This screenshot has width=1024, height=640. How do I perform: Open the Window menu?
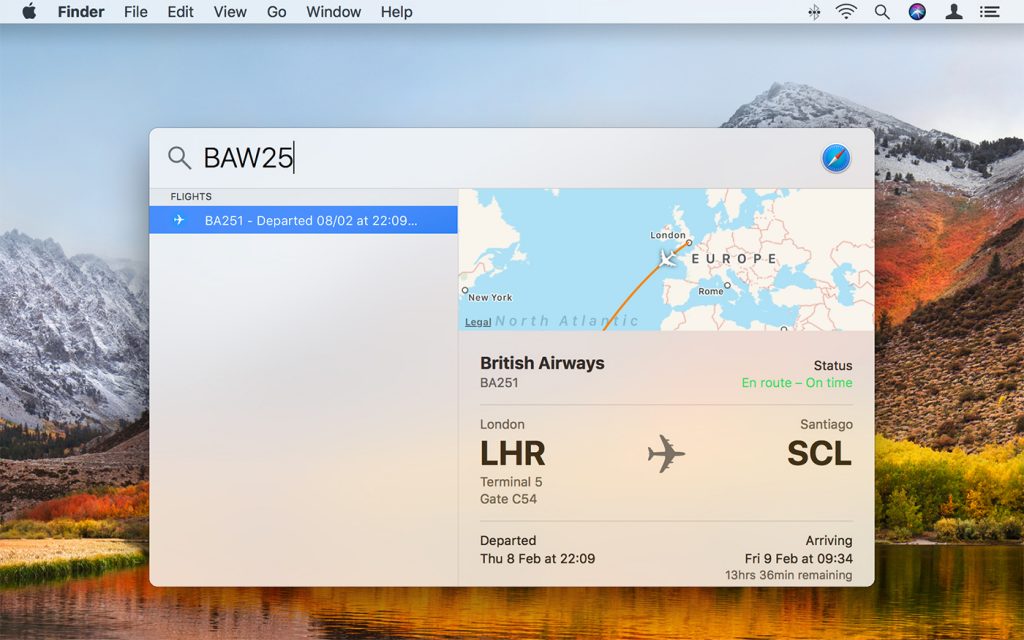333,12
